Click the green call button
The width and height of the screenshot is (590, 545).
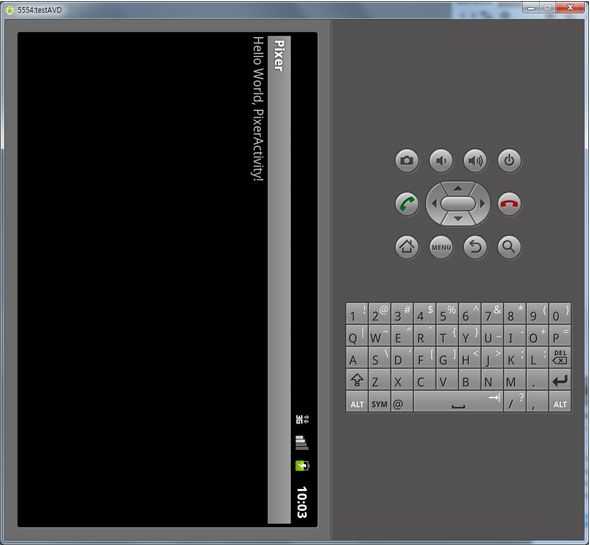click(x=407, y=204)
